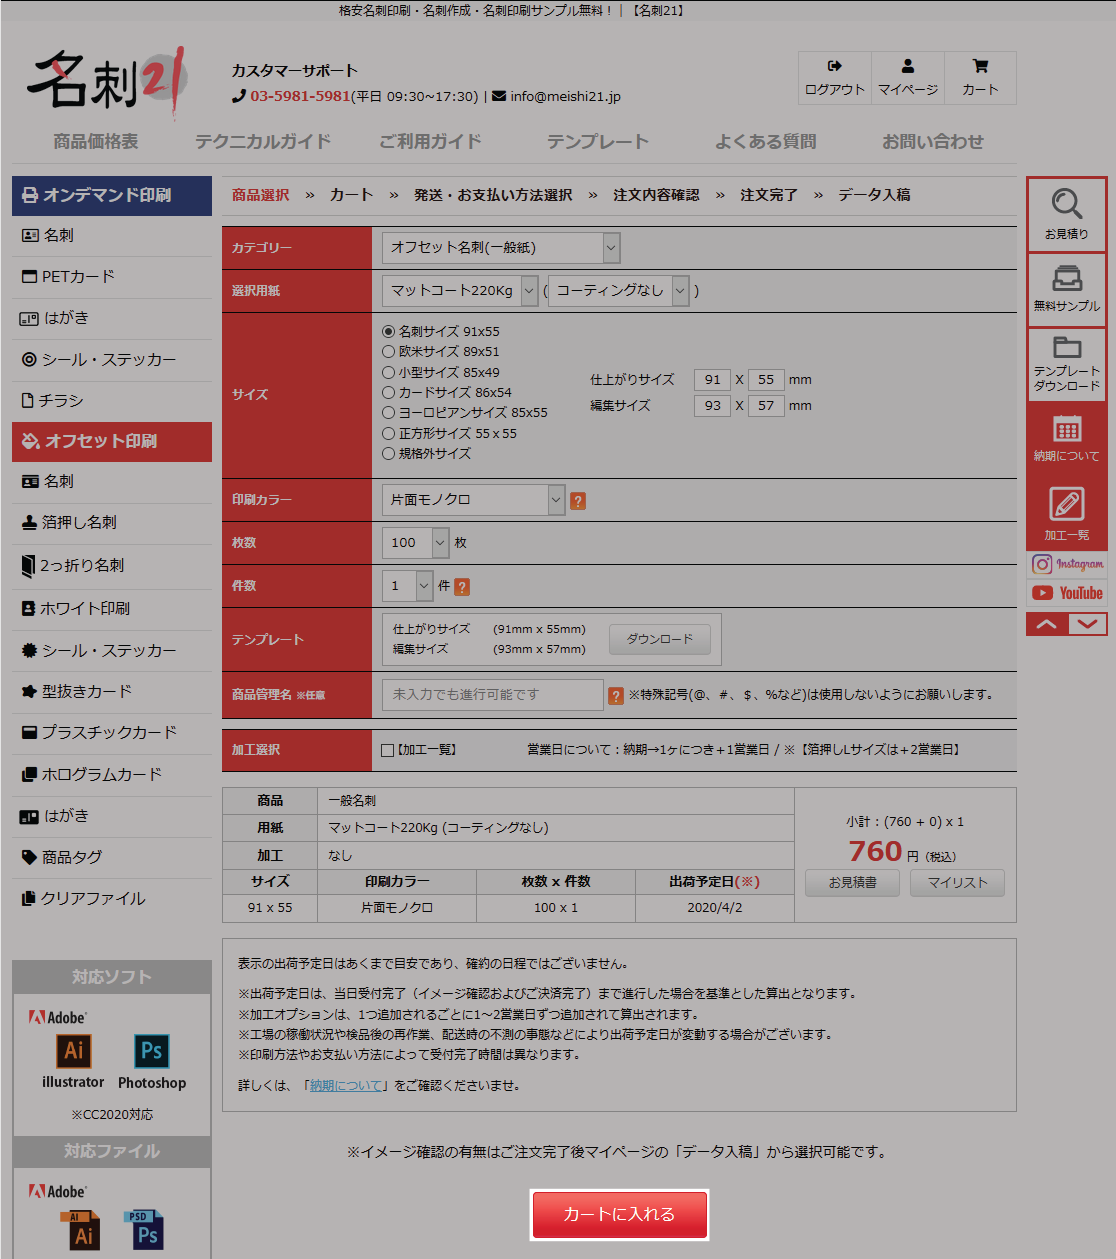The width and height of the screenshot is (1116, 1259).
Task: Click the 03-5981-5981 phone number
Action: 300,96
